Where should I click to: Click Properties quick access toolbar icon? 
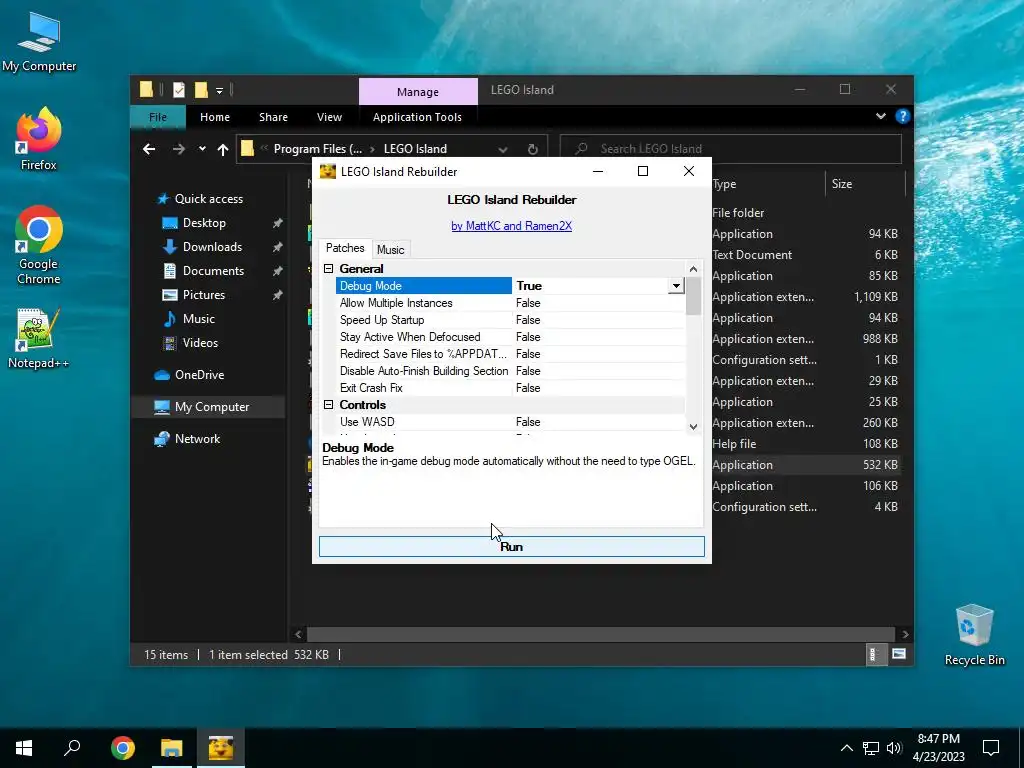pos(179,90)
